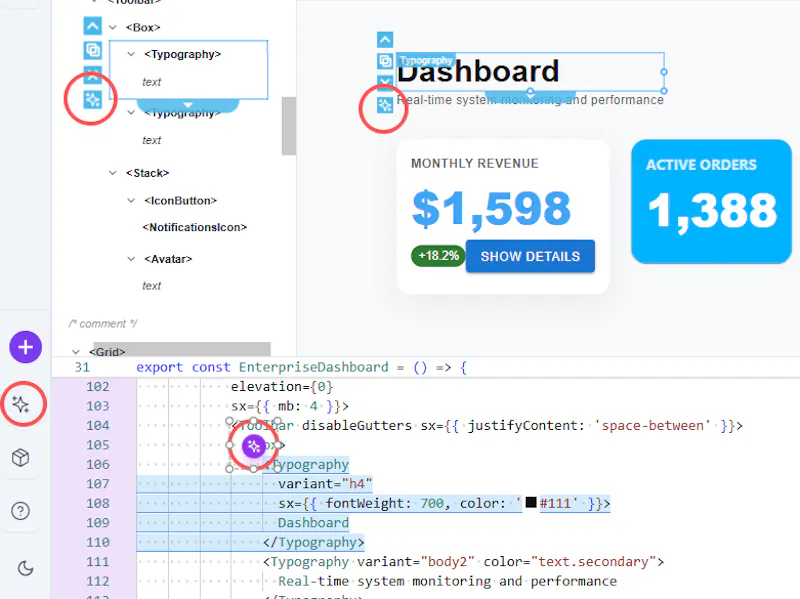Click the Dashboard heading in preview
800x599 pixels.
pos(478,72)
